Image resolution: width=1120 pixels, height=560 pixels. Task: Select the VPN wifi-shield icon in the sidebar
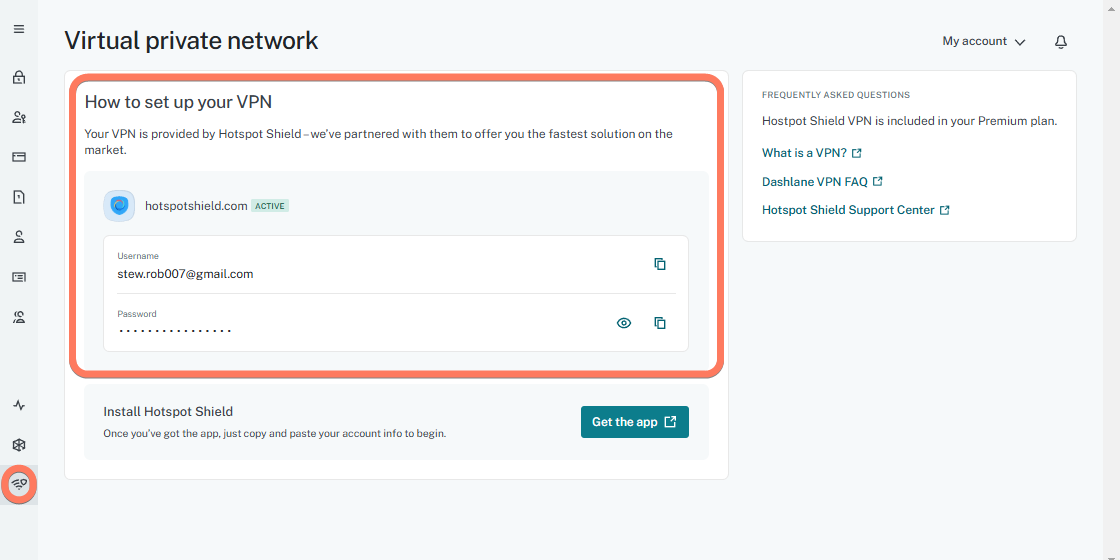[19, 485]
